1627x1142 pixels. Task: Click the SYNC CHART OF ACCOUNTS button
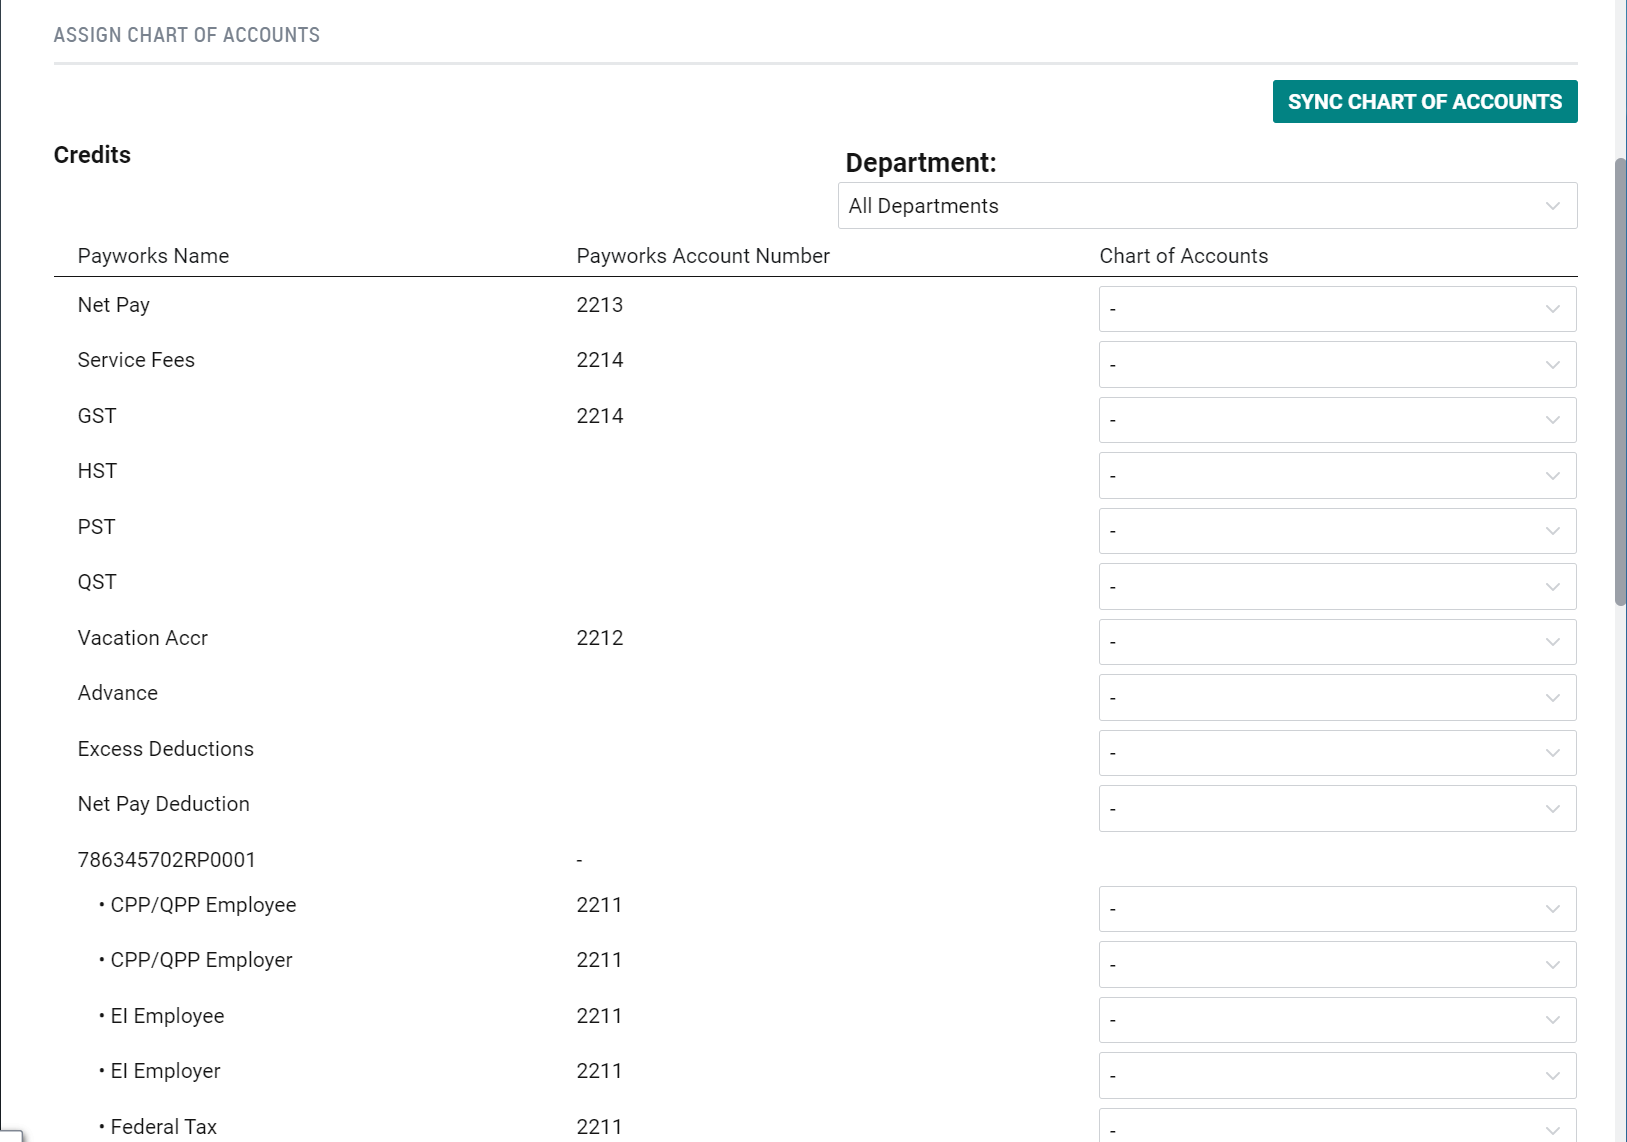tap(1424, 101)
